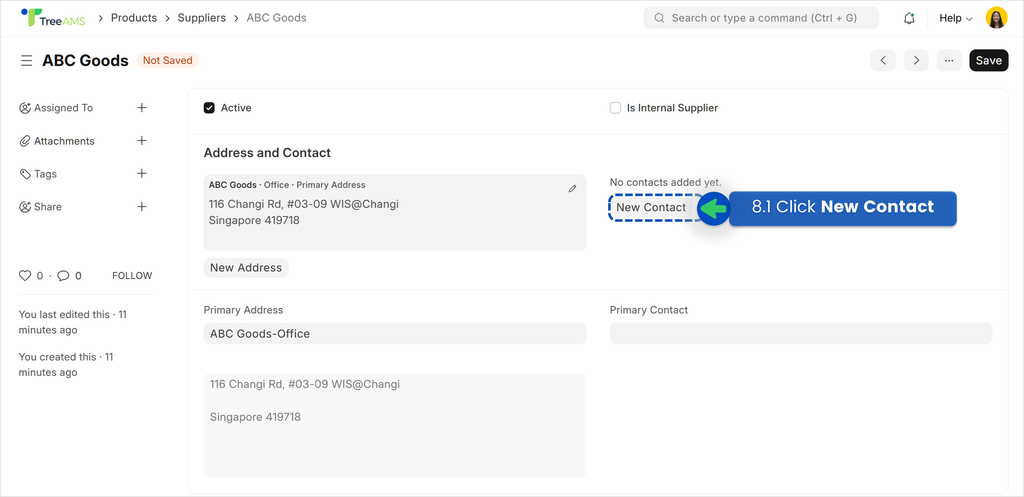Image resolution: width=1024 pixels, height=497 pixels.
Task: Click the Address and Contact section heading
Action: [267, 153]
